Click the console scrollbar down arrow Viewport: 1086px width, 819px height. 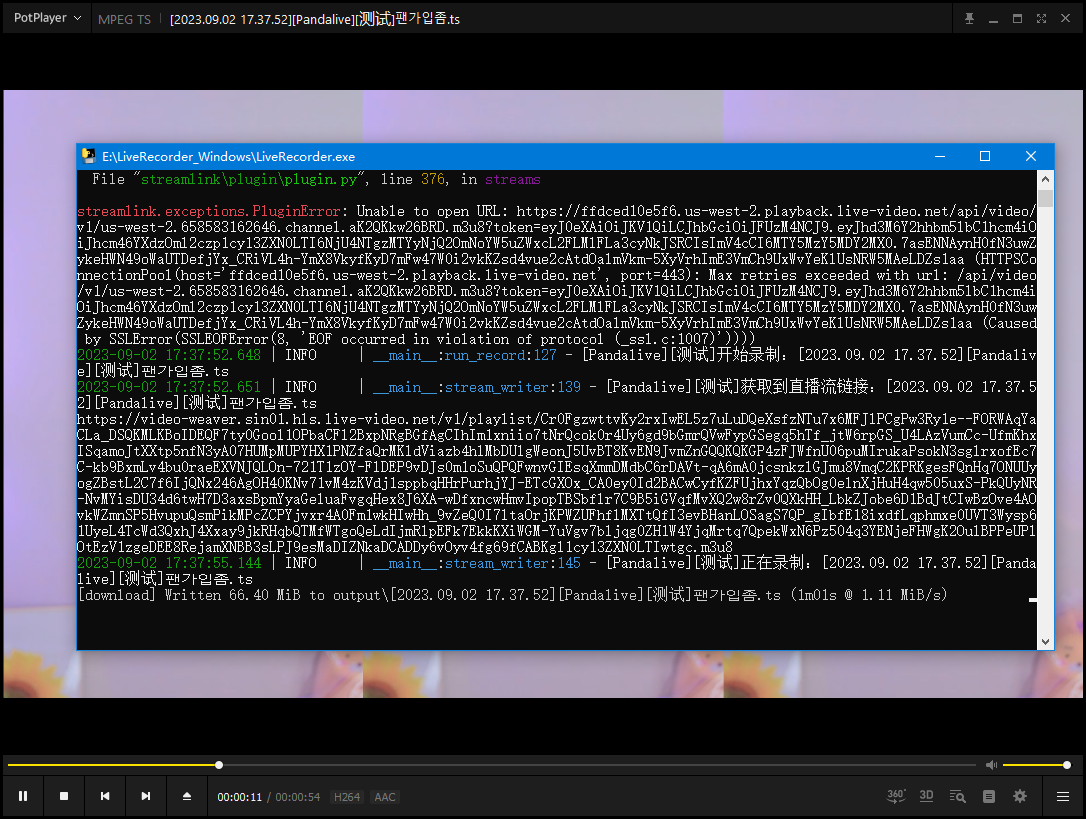pos(1044,640)
